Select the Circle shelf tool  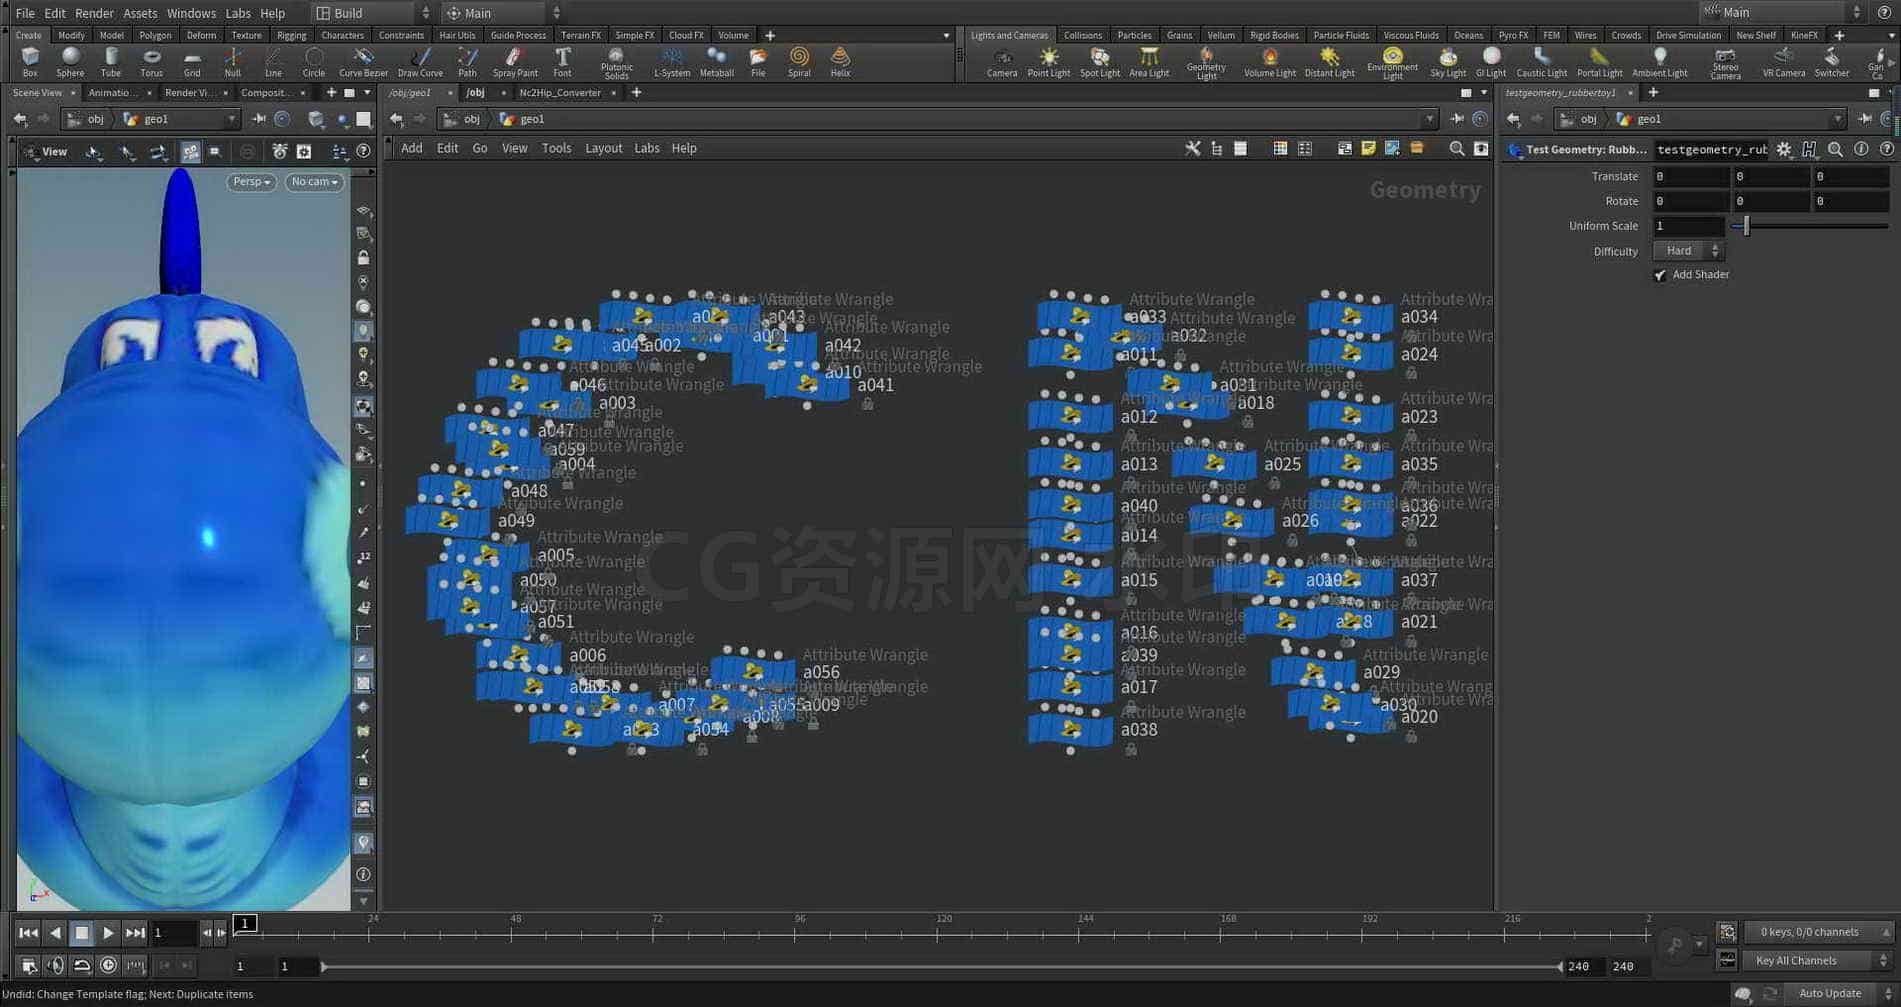tap(314, 61)
